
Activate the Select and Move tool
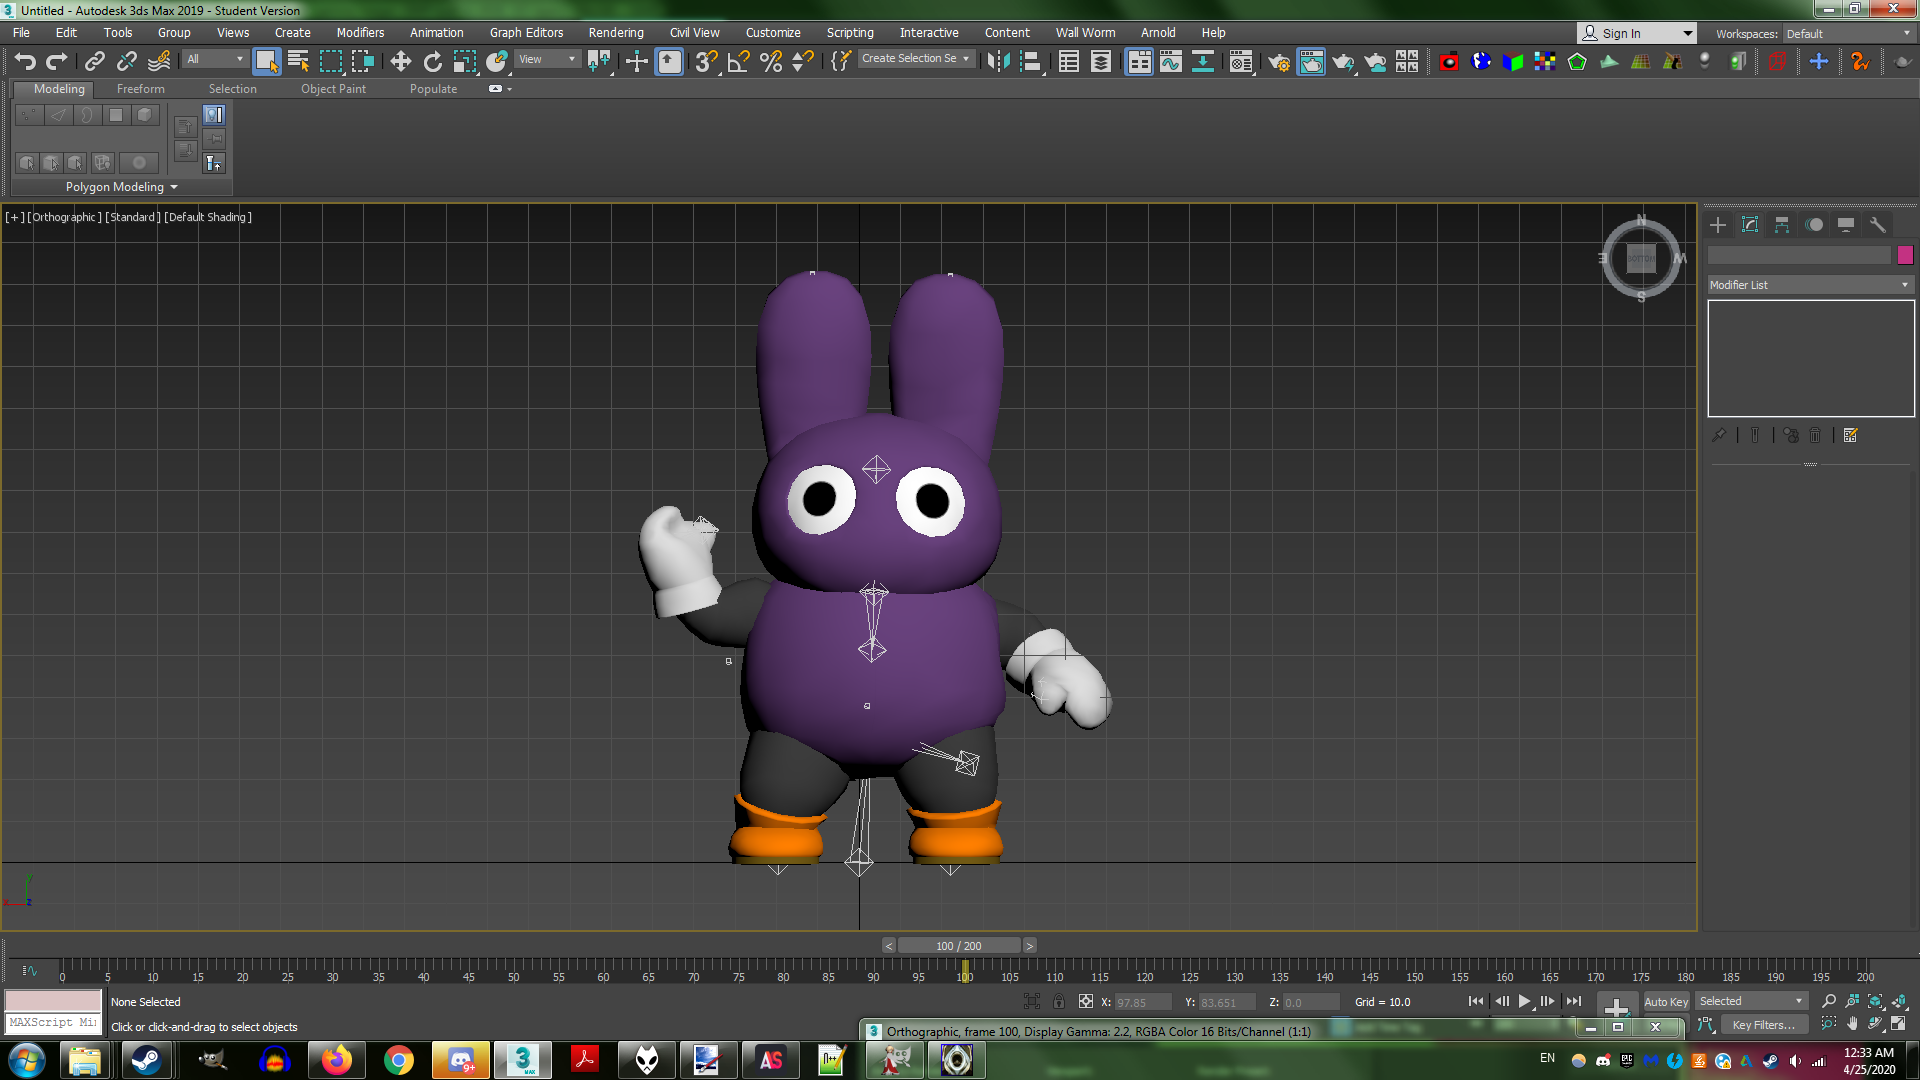401,62
